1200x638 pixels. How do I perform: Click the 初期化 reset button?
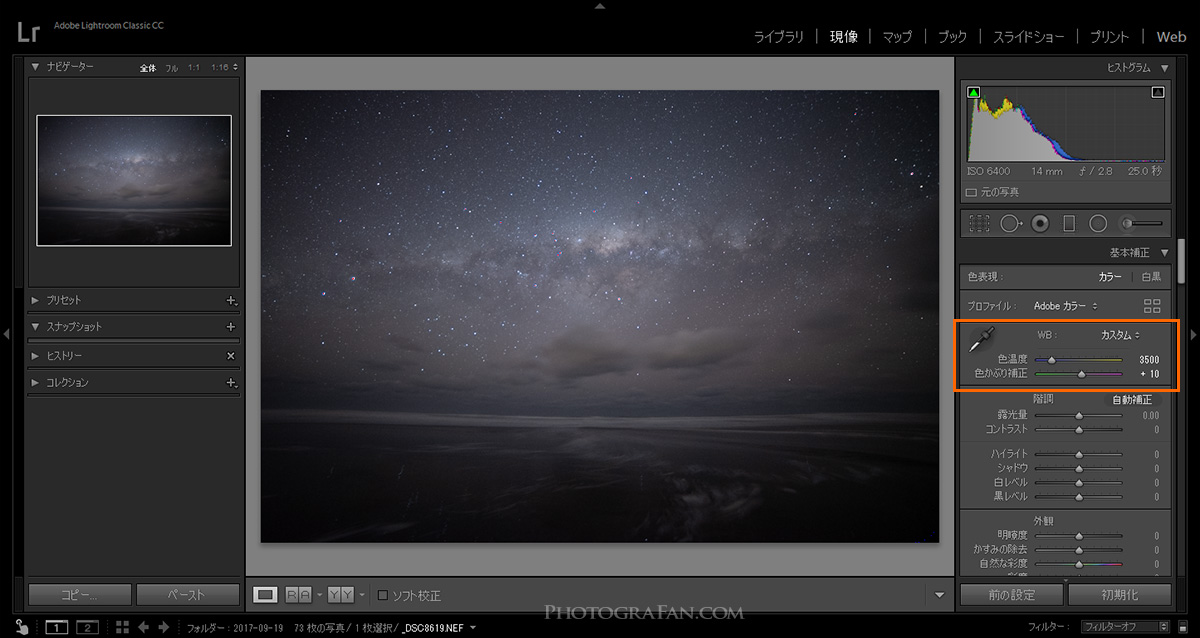click(1119, 594)
